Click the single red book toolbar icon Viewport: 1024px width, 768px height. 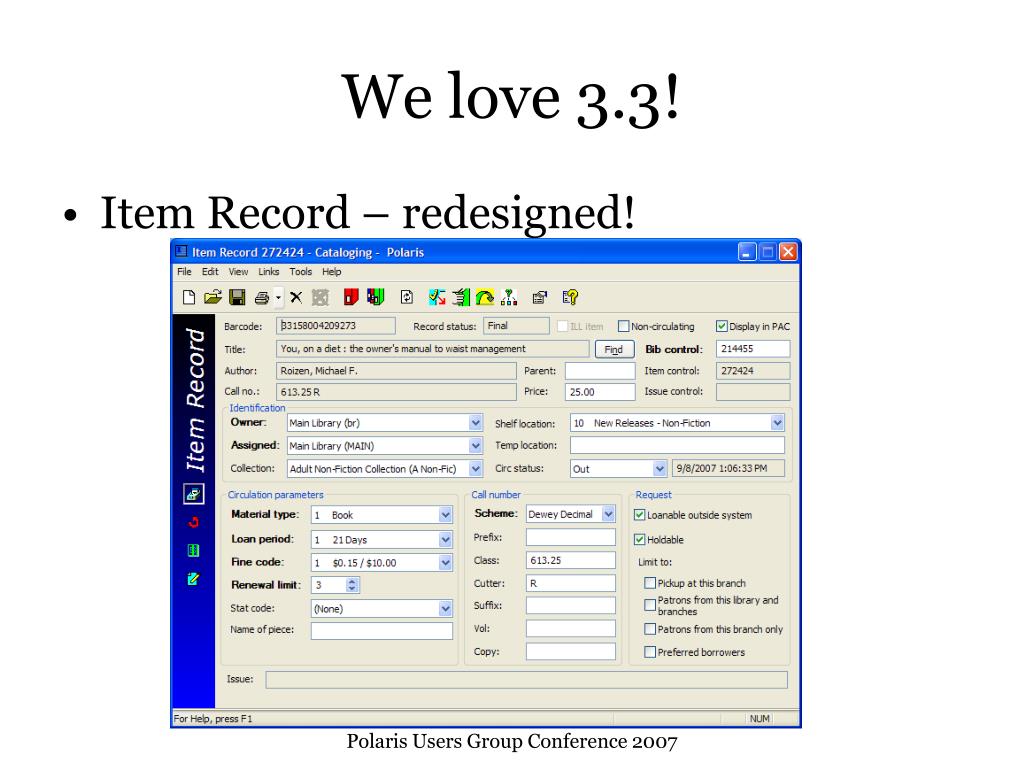(351, 298)
